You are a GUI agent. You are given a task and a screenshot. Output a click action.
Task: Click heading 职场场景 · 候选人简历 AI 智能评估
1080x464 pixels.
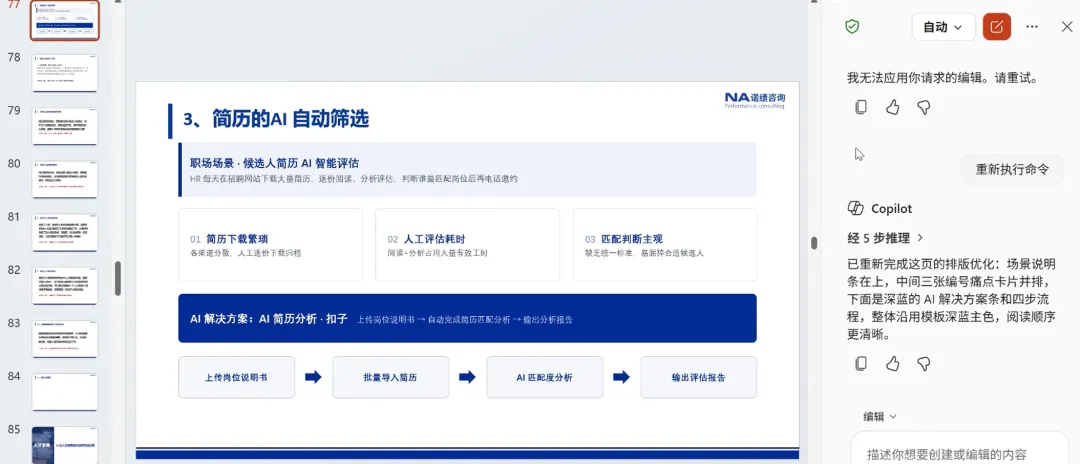click(274, 164)
